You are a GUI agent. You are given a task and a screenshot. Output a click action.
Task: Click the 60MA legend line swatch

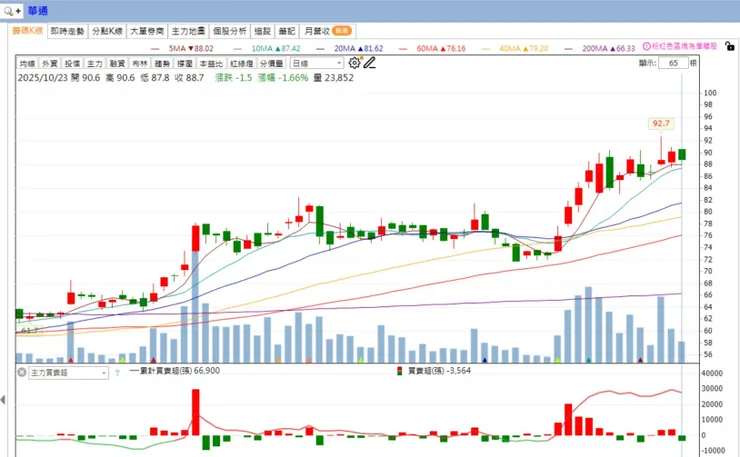click(x=403, y=49)
